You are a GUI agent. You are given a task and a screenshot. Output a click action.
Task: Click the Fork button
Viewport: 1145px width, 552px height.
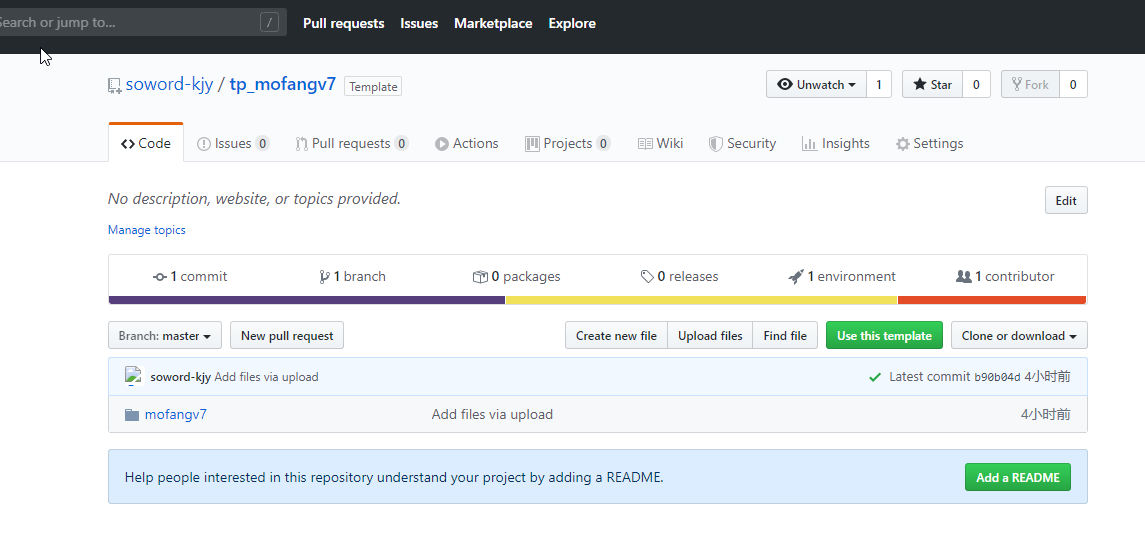point(1030,85)
